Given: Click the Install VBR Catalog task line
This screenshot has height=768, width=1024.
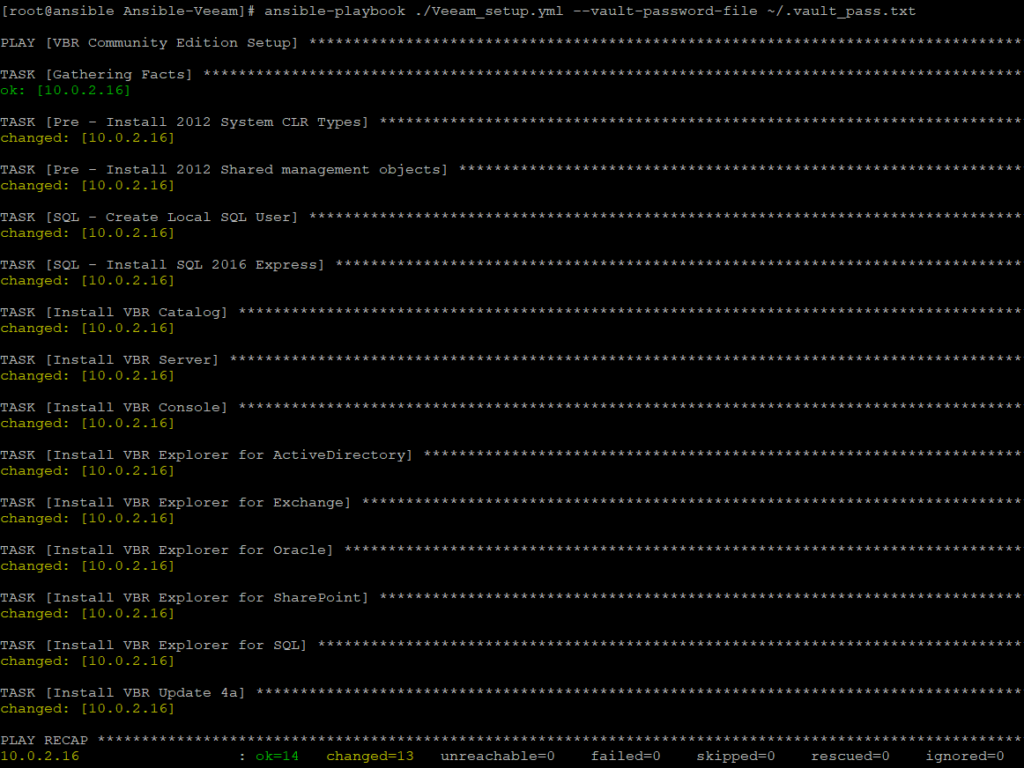Looking at the screenshot, I should [x=115, y=312].
